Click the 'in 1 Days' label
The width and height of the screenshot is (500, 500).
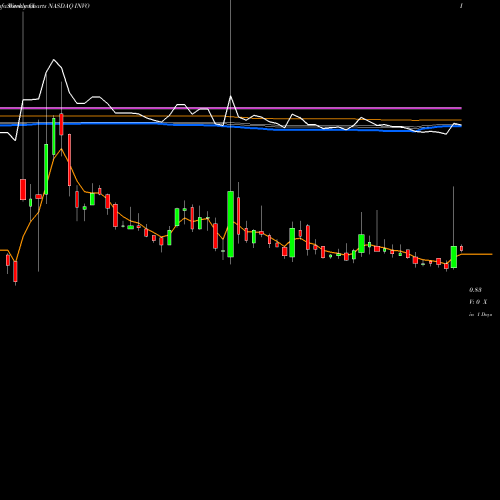(x=480, y=314)
